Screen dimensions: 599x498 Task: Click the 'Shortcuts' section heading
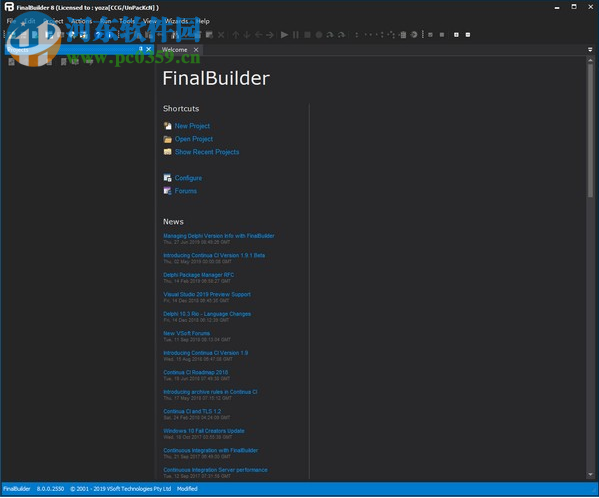coord(181,108)
